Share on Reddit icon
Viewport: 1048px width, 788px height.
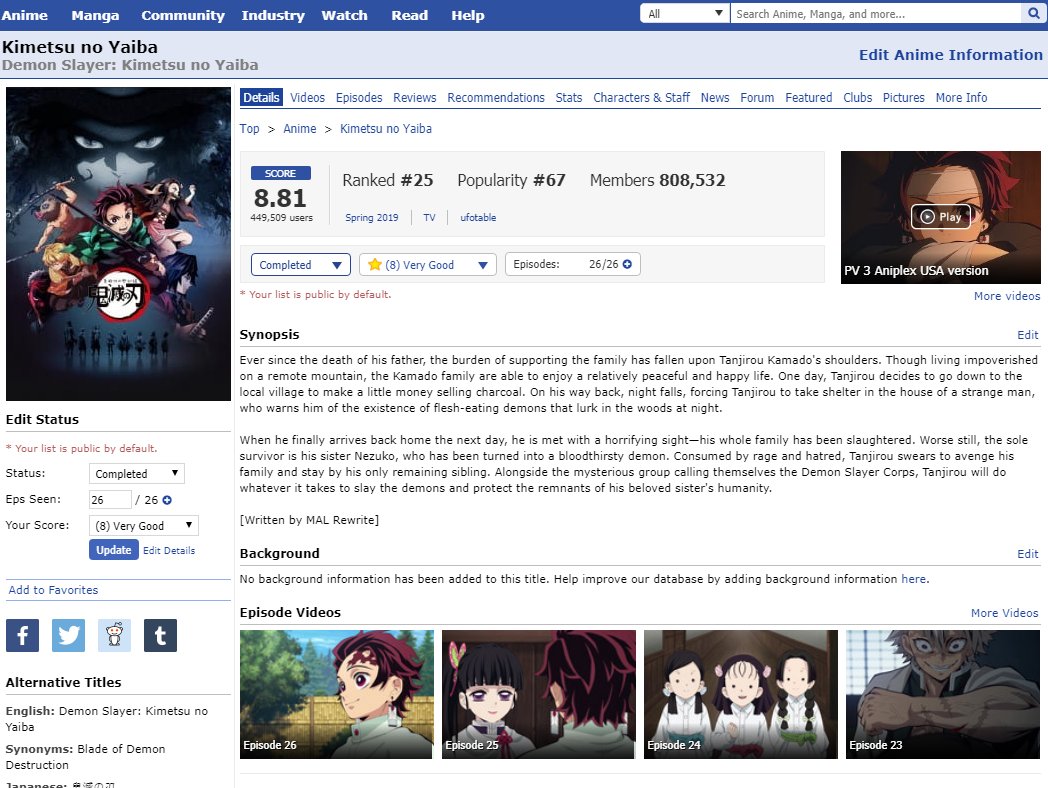click(114, 635)
